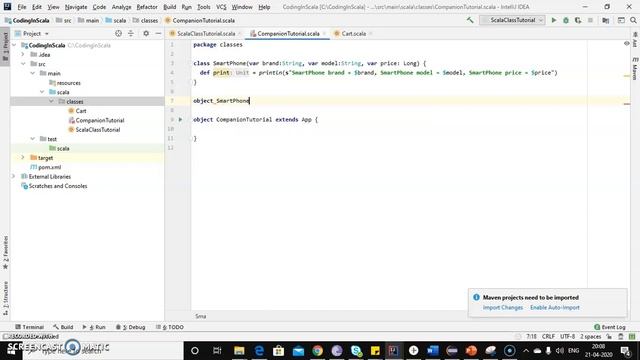This screenshot has height=360, width=640.
Task: Open the VCS menu
Action: coord(221,7)
